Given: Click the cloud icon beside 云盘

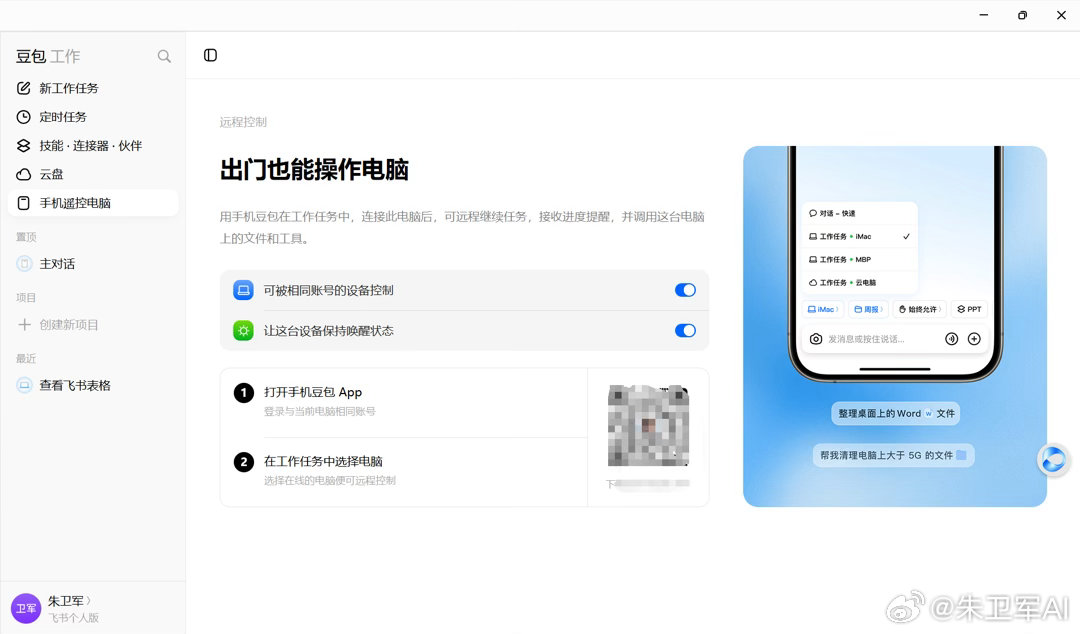Looking at the screenshot, I should [23, 174].
